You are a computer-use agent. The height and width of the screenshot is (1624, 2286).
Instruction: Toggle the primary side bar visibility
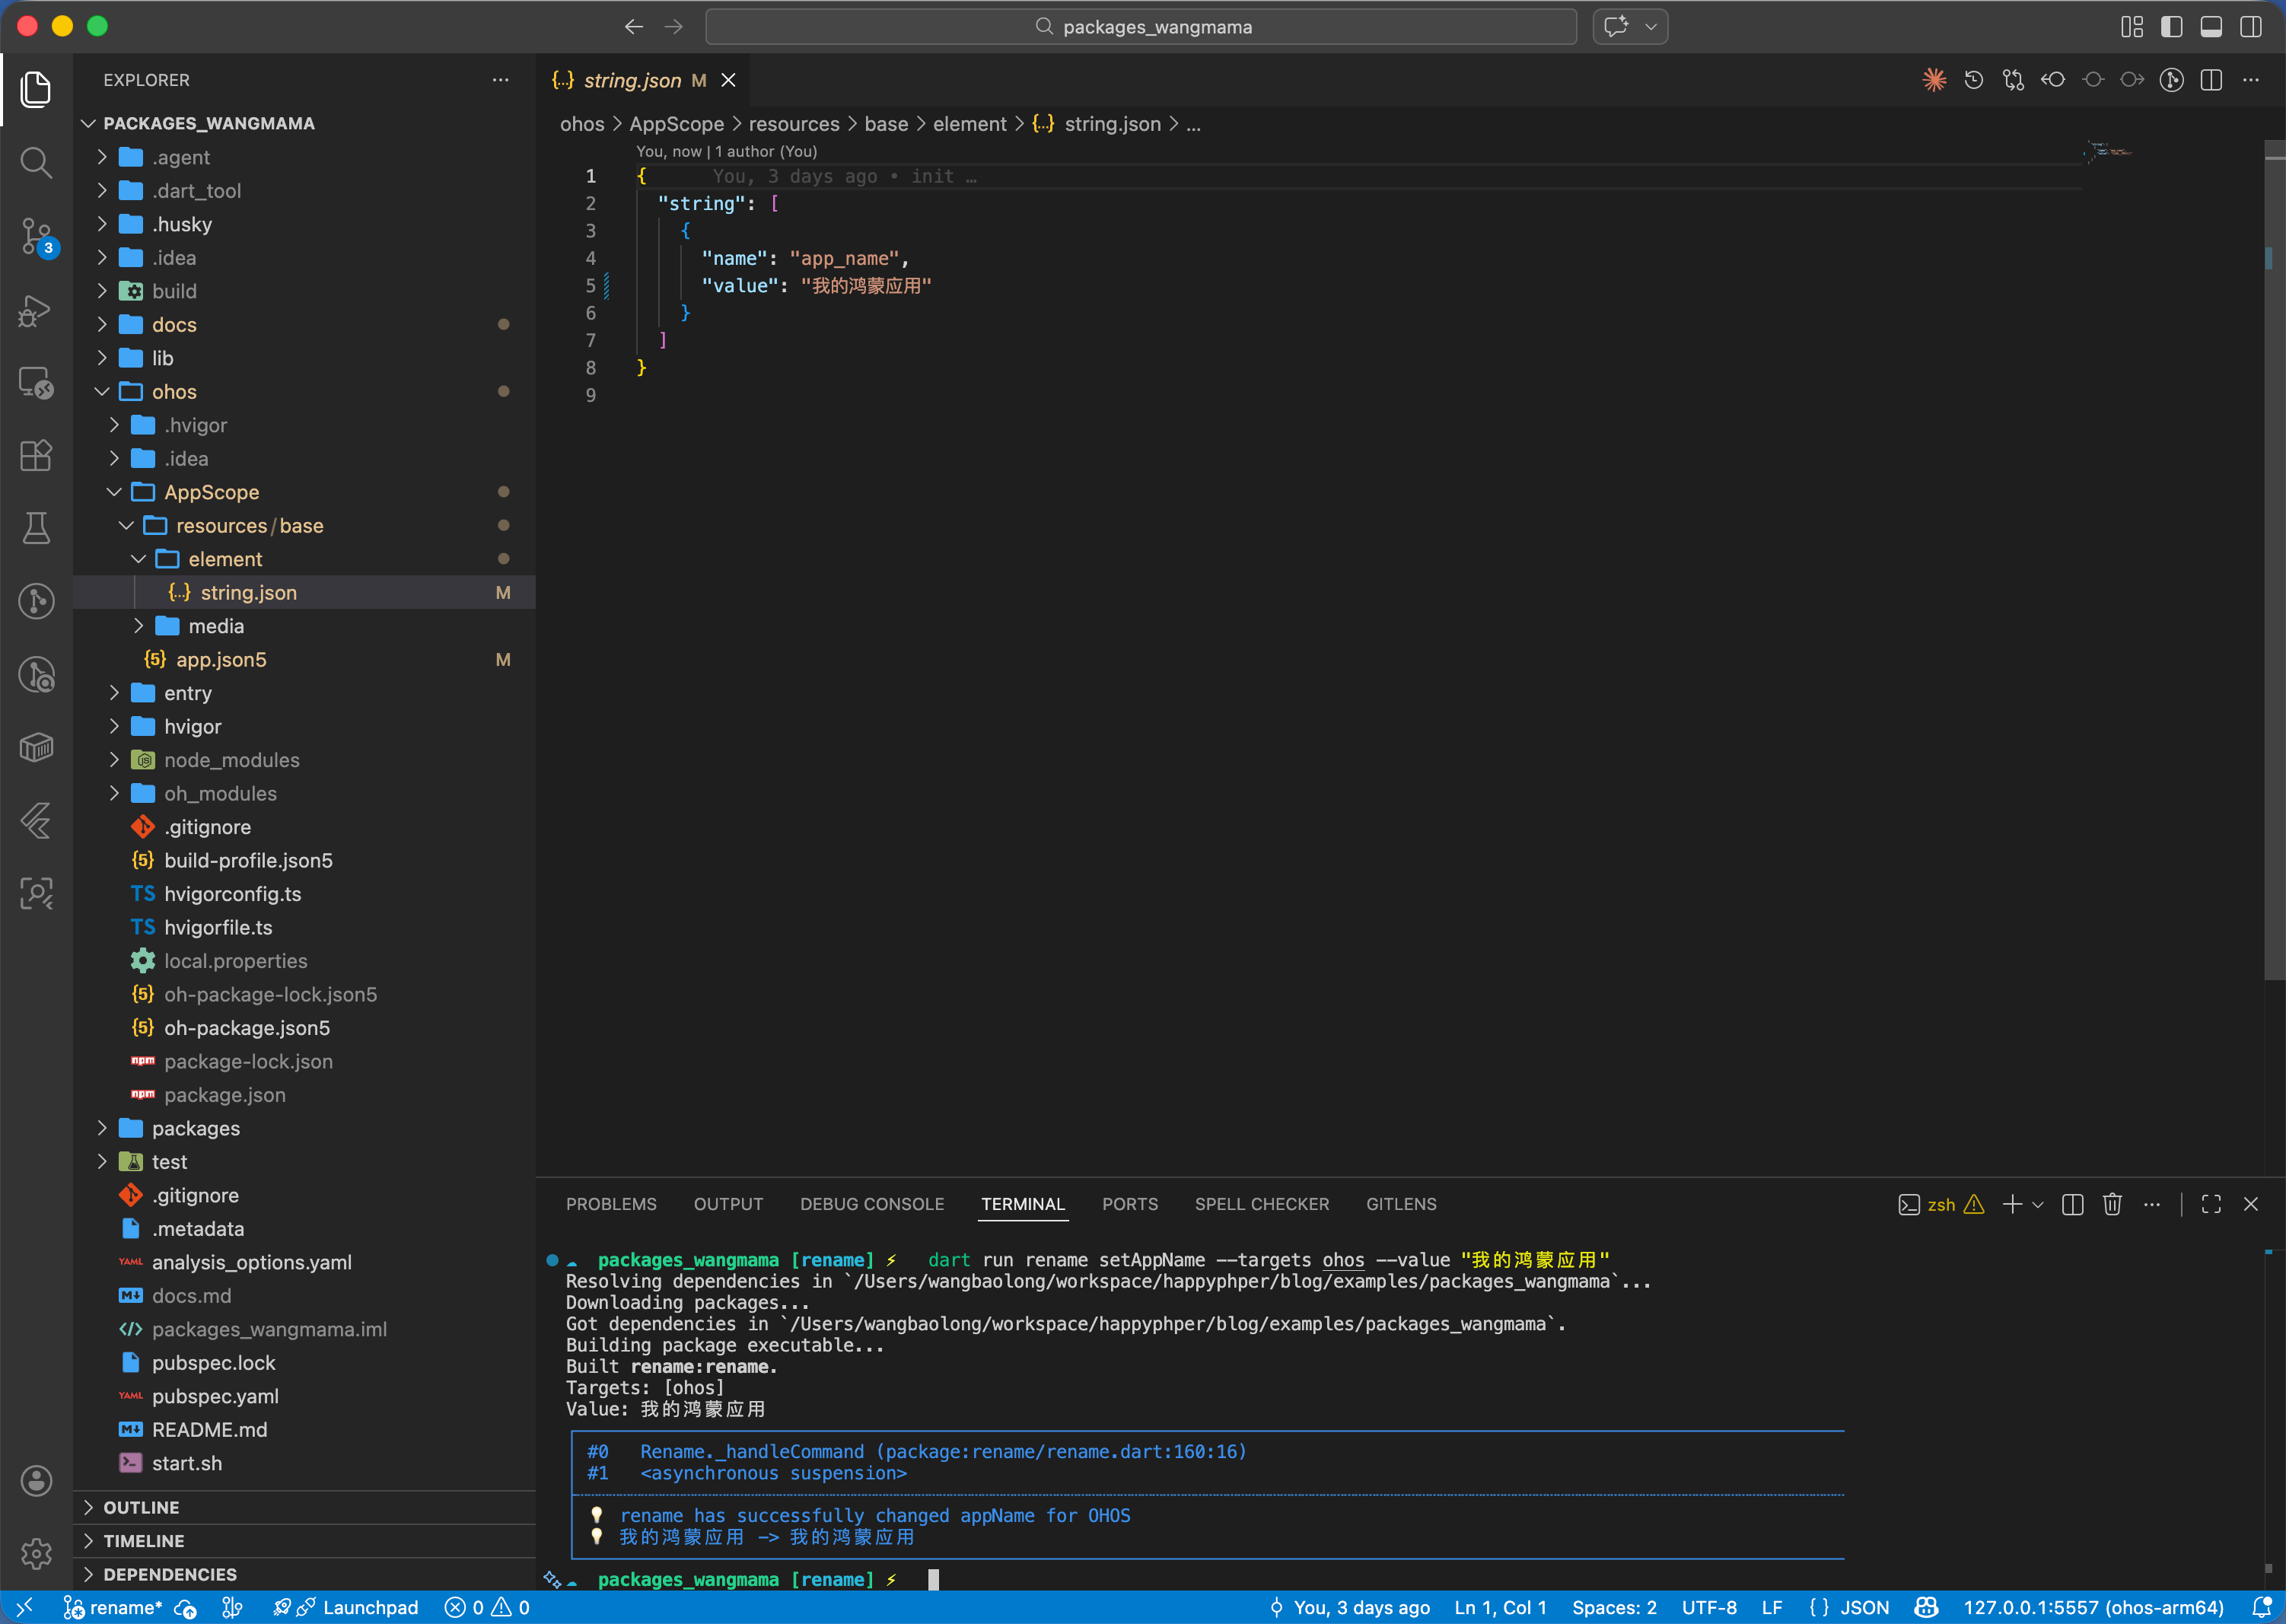2171,27
